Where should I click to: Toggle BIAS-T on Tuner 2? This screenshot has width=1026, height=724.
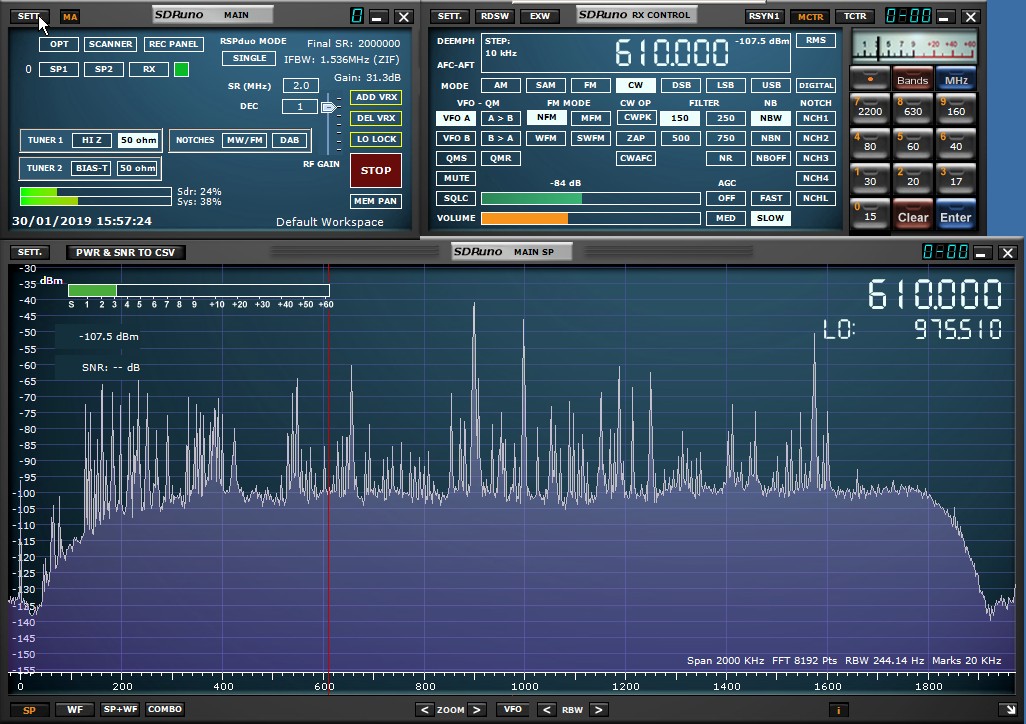coord(92,168)
